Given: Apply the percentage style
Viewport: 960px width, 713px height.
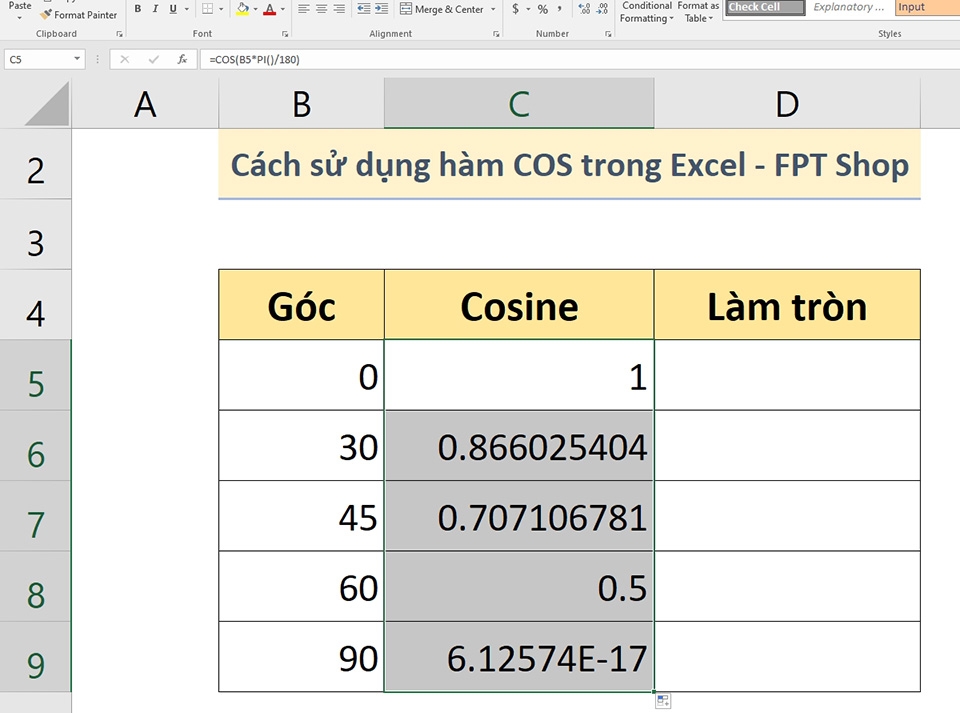Looking at the screenshot, I should click(541, 8).
